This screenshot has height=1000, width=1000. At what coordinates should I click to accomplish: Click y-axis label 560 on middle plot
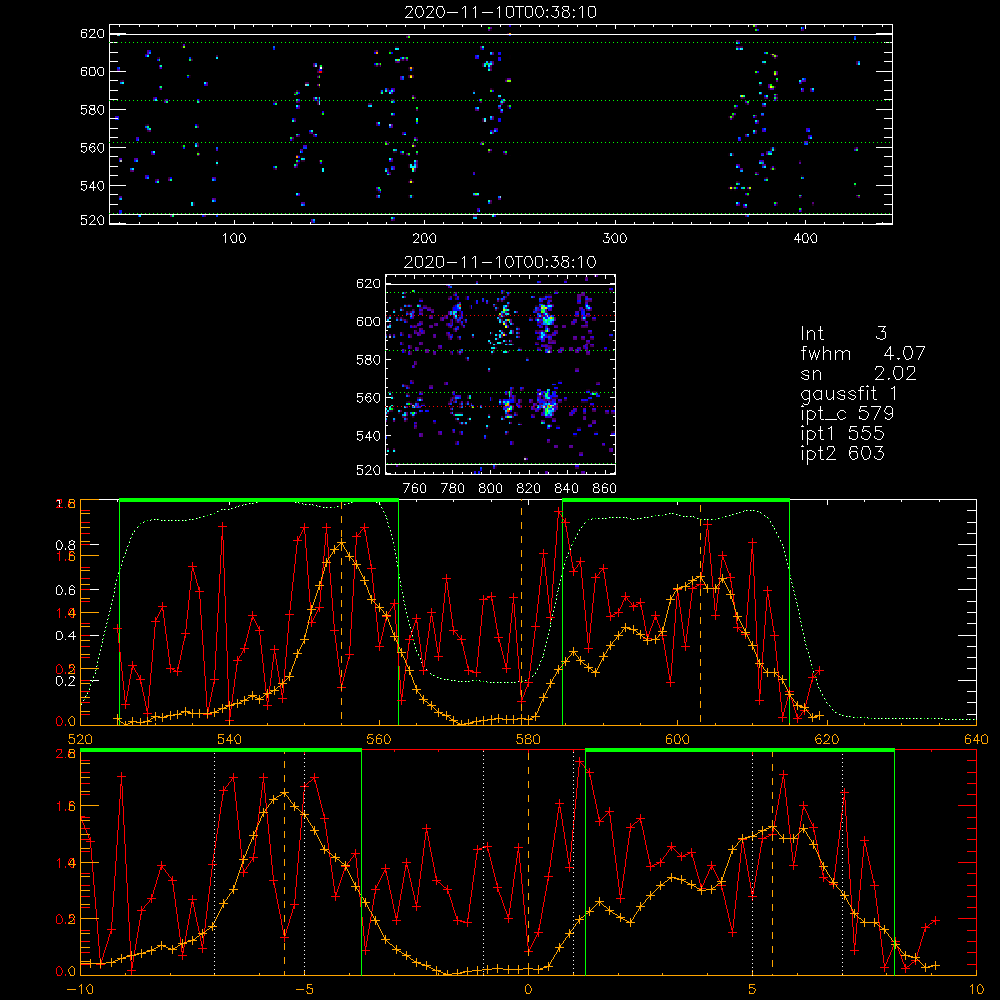(x=368, y=398)
